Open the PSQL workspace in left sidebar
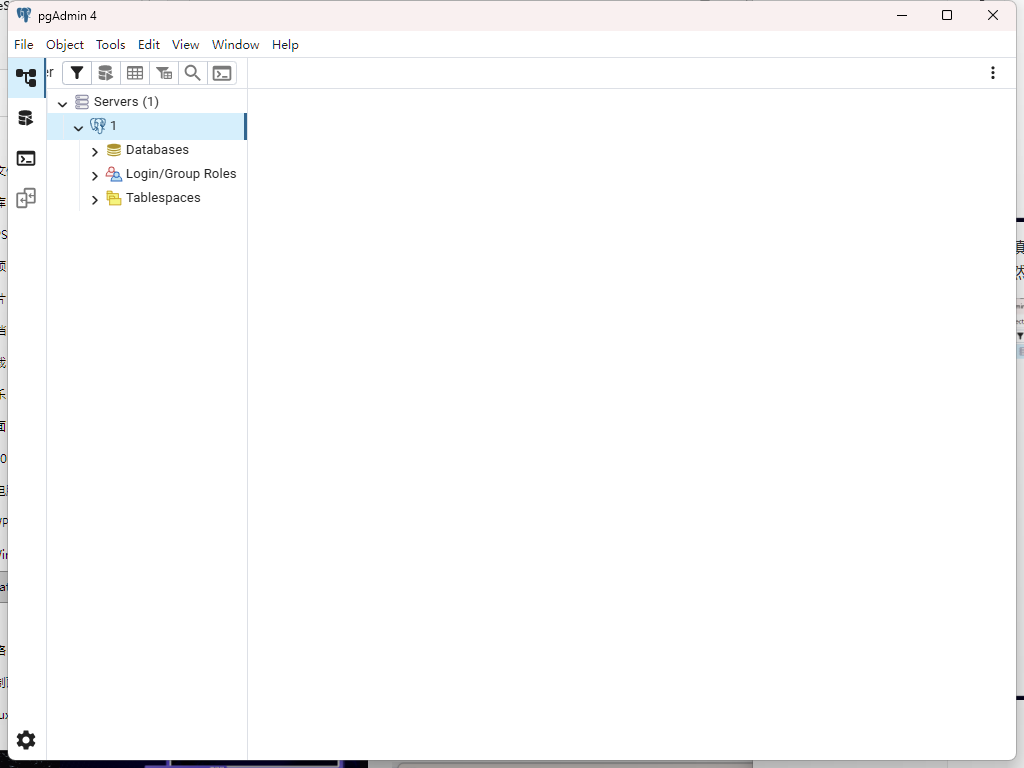This screenshot has height=768, width=1024. pos(26,158)
